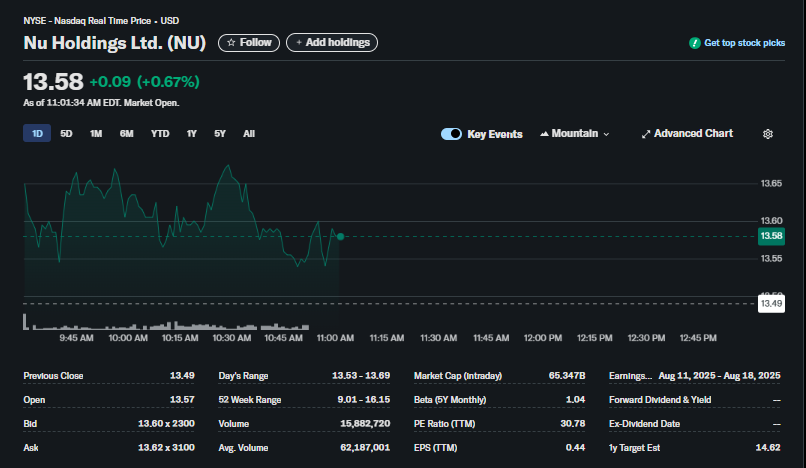Click the Day's Range label
The height and width of the screenshot is (468, 806).
243,376
